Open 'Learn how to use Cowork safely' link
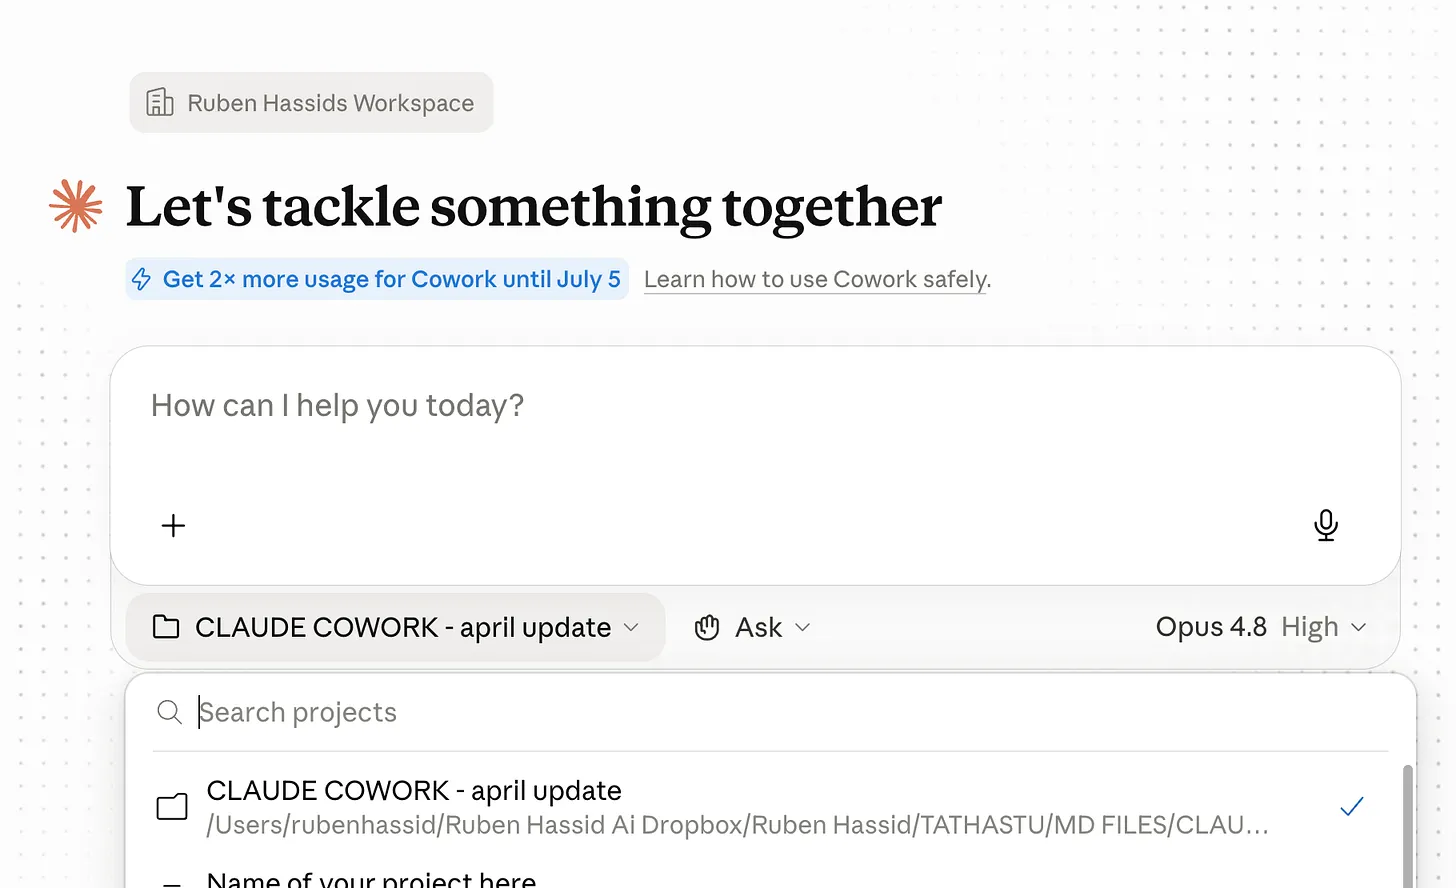The image size is (1456, 888). 817,279
